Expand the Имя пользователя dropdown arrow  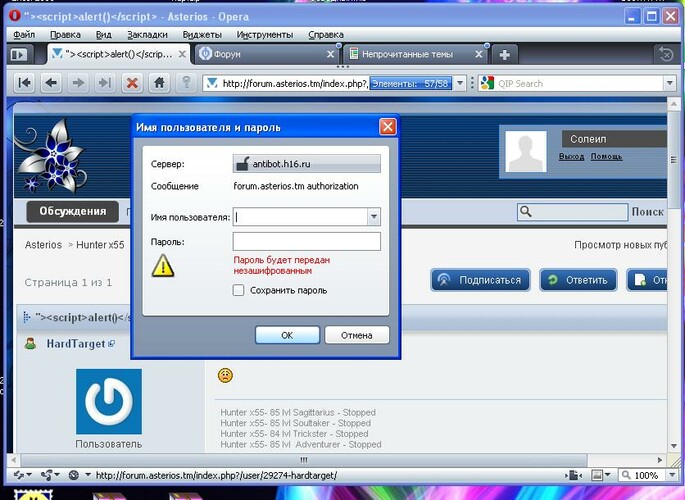point(374,217)
